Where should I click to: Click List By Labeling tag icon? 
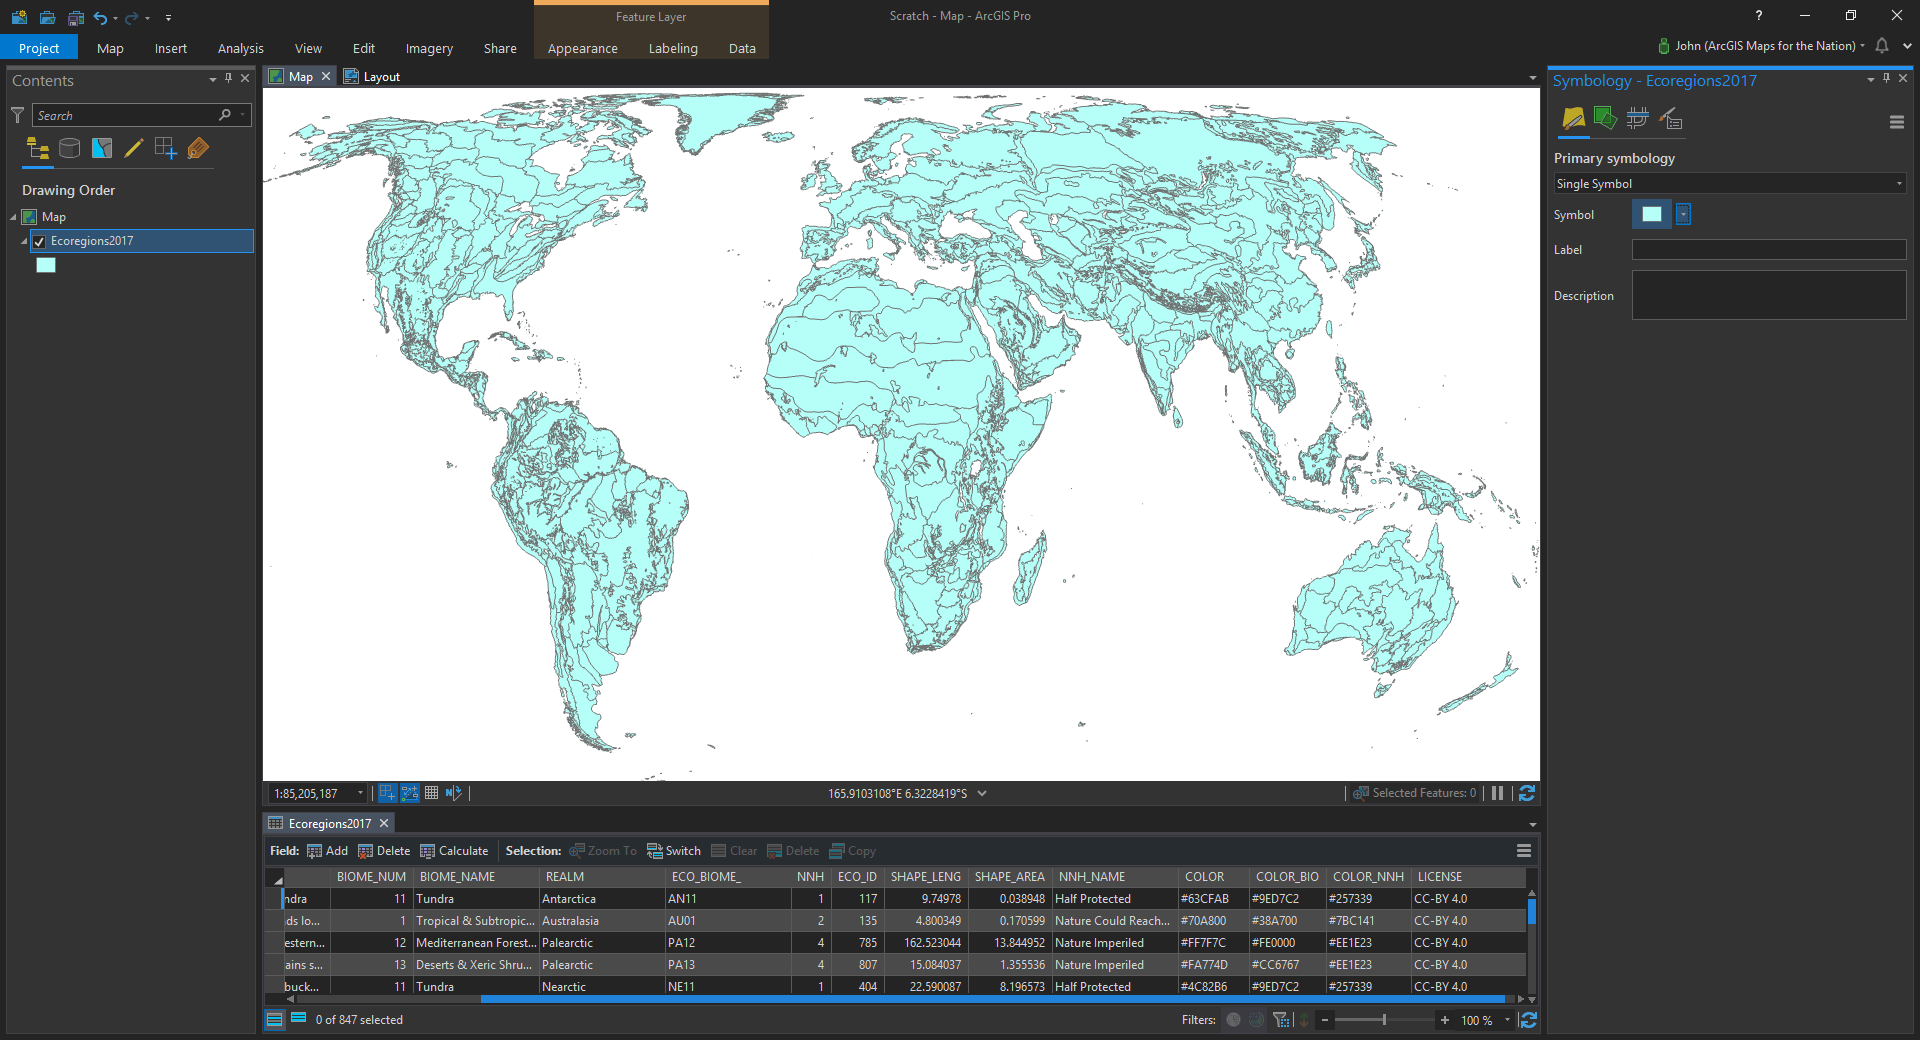(x=198, y=149)
